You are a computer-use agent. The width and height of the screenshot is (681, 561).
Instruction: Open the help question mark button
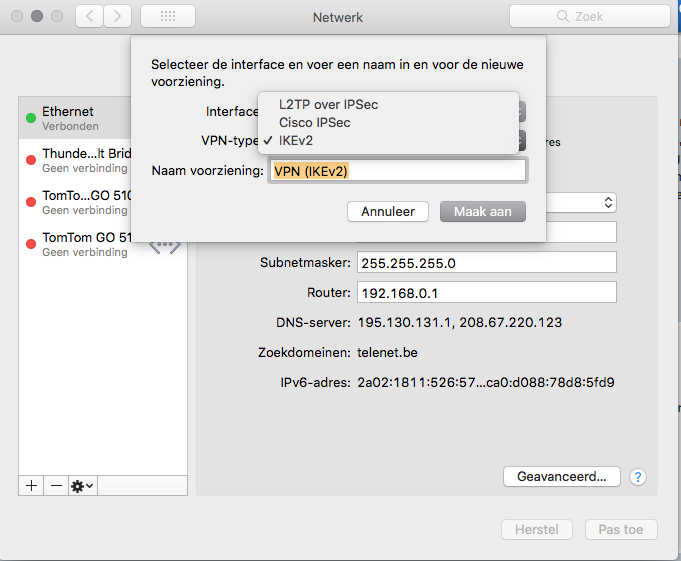coord(638,477)
